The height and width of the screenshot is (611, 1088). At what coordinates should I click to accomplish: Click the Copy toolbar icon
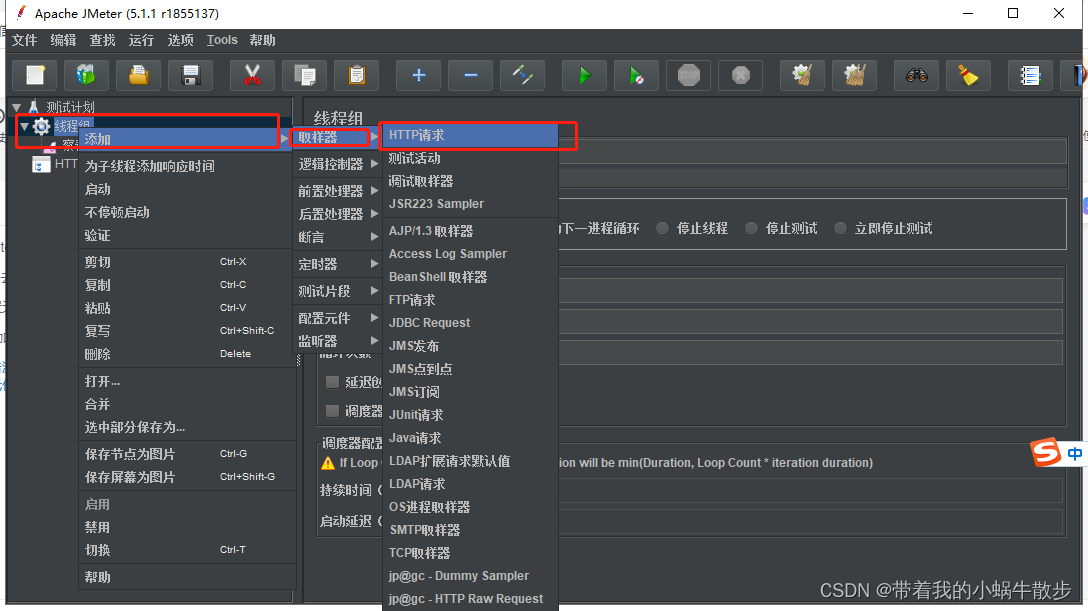pyautogui.click(x=305, y=75)
